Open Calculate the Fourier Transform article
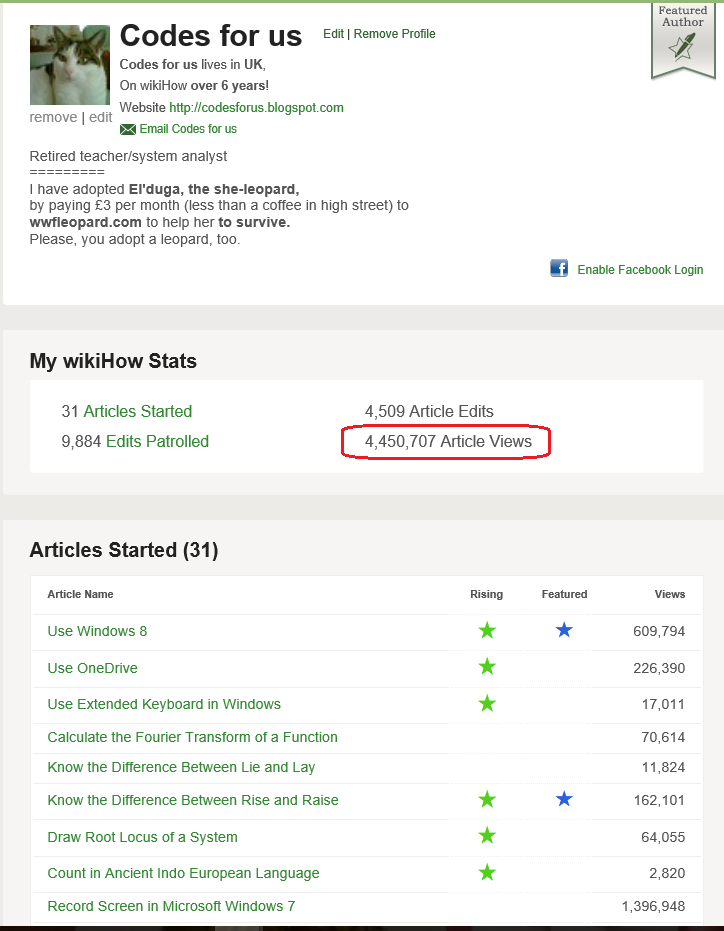724x931 pixels. [192, 737]
